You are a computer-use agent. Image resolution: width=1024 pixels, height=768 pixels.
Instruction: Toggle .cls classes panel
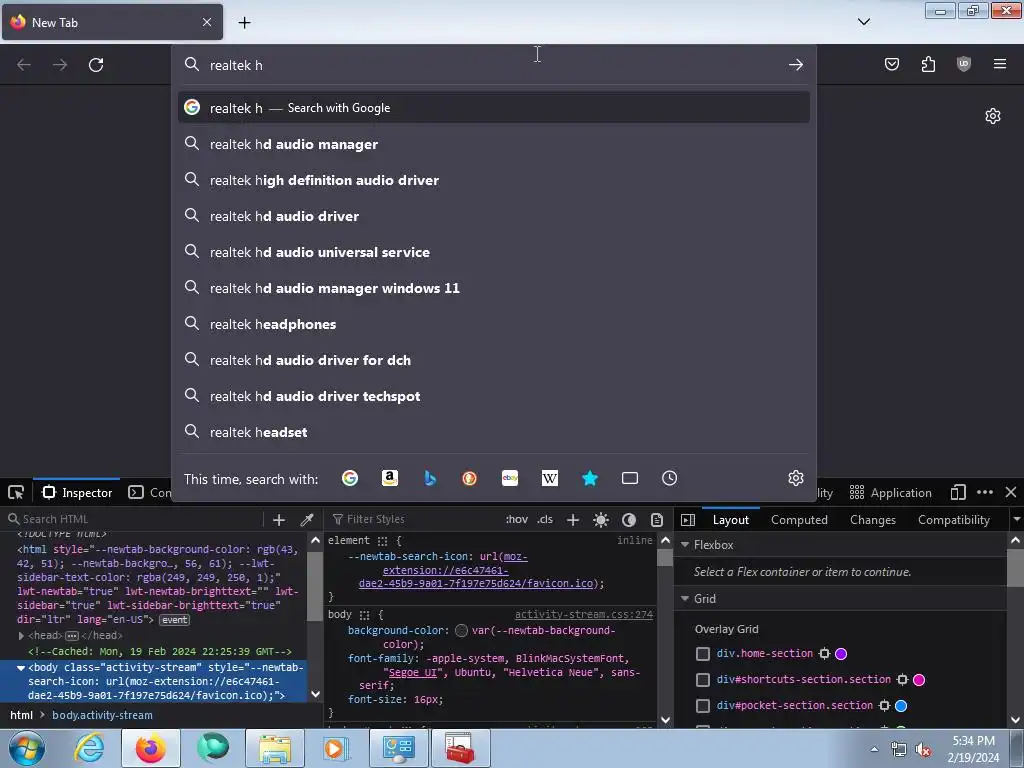tap(545, 520)
